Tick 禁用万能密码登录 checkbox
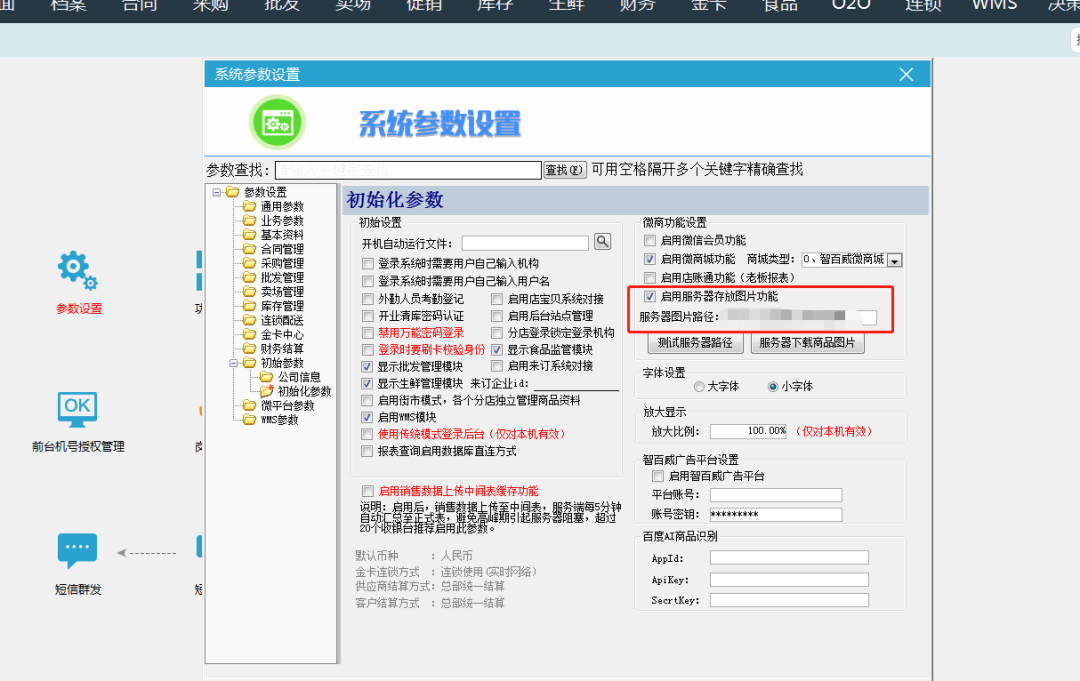Viewport: 1080px width, 681px height. click(x=368, y=333)
